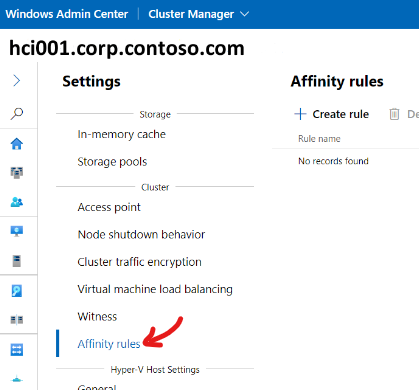
Task: Open blue virtual switches arrows icon
Action: tap(17, 350)
